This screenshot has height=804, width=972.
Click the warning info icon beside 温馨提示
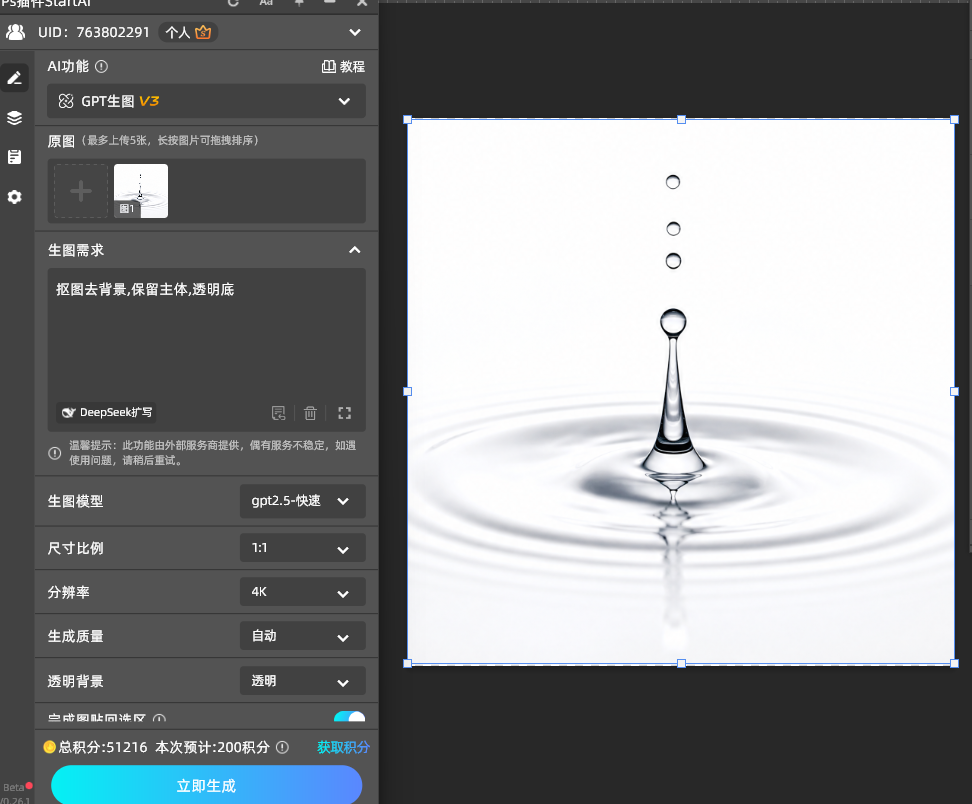tap(55, 453)
